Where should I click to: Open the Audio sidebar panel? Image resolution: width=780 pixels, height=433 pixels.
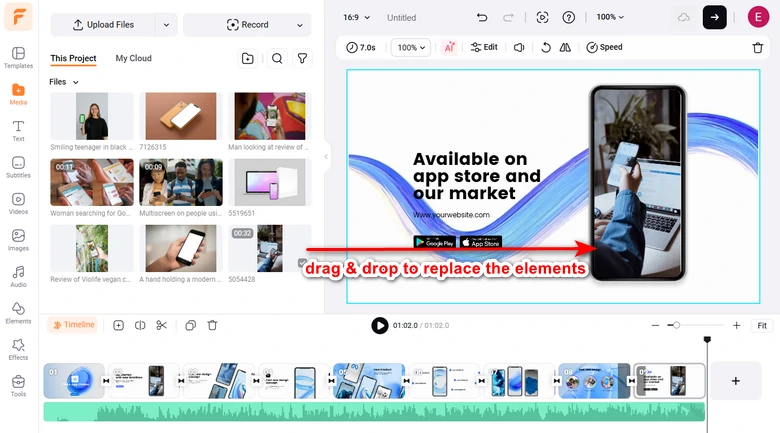tap(18, 276)
